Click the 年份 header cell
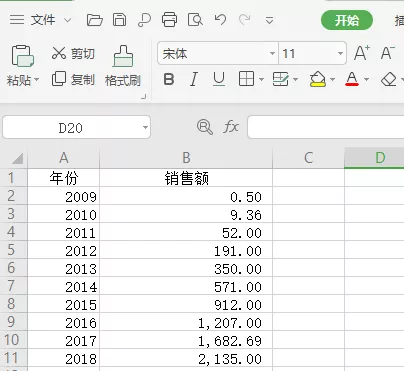The height and width of the screenshot is (371, 404). coord(64,178)
